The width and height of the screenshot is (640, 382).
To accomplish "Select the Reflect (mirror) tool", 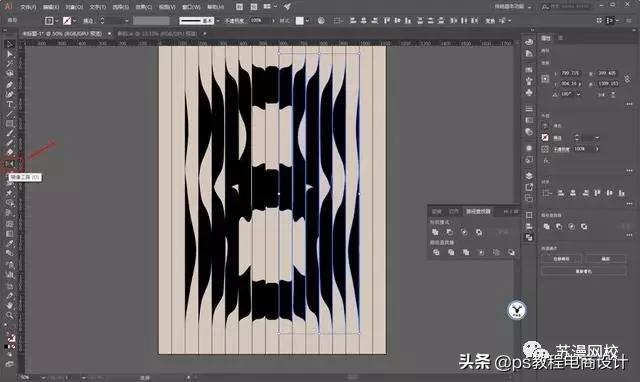I will pos(10,164).
